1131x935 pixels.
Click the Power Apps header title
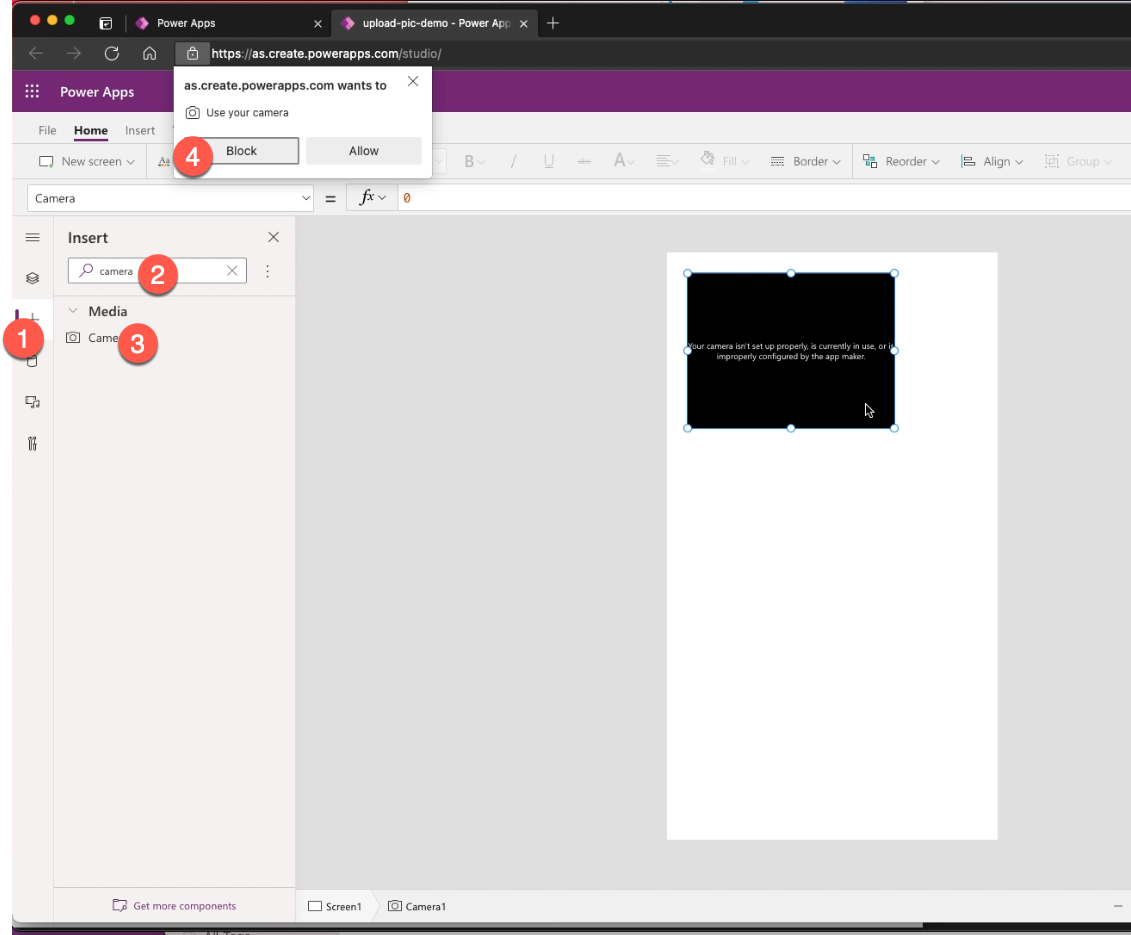[x=97, y=92]
